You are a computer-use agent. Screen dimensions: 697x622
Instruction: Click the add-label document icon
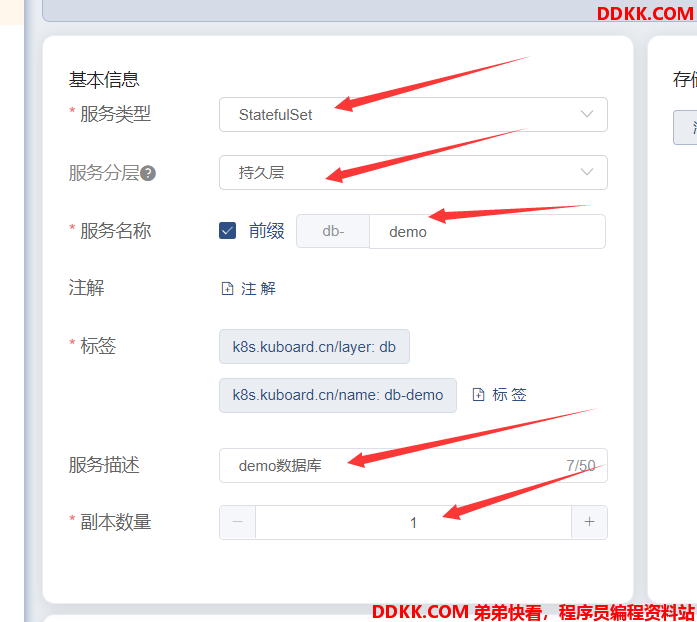(x=478, y=394)
